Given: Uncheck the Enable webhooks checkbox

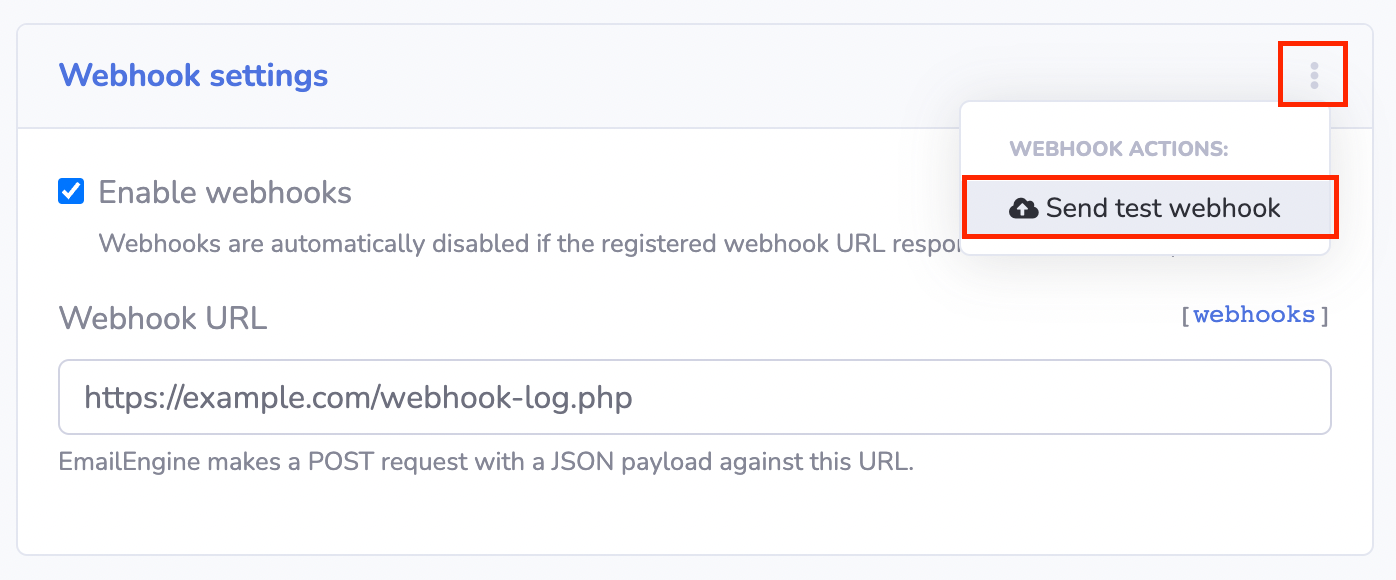Looking at the screenshot, I should [71, 191].
